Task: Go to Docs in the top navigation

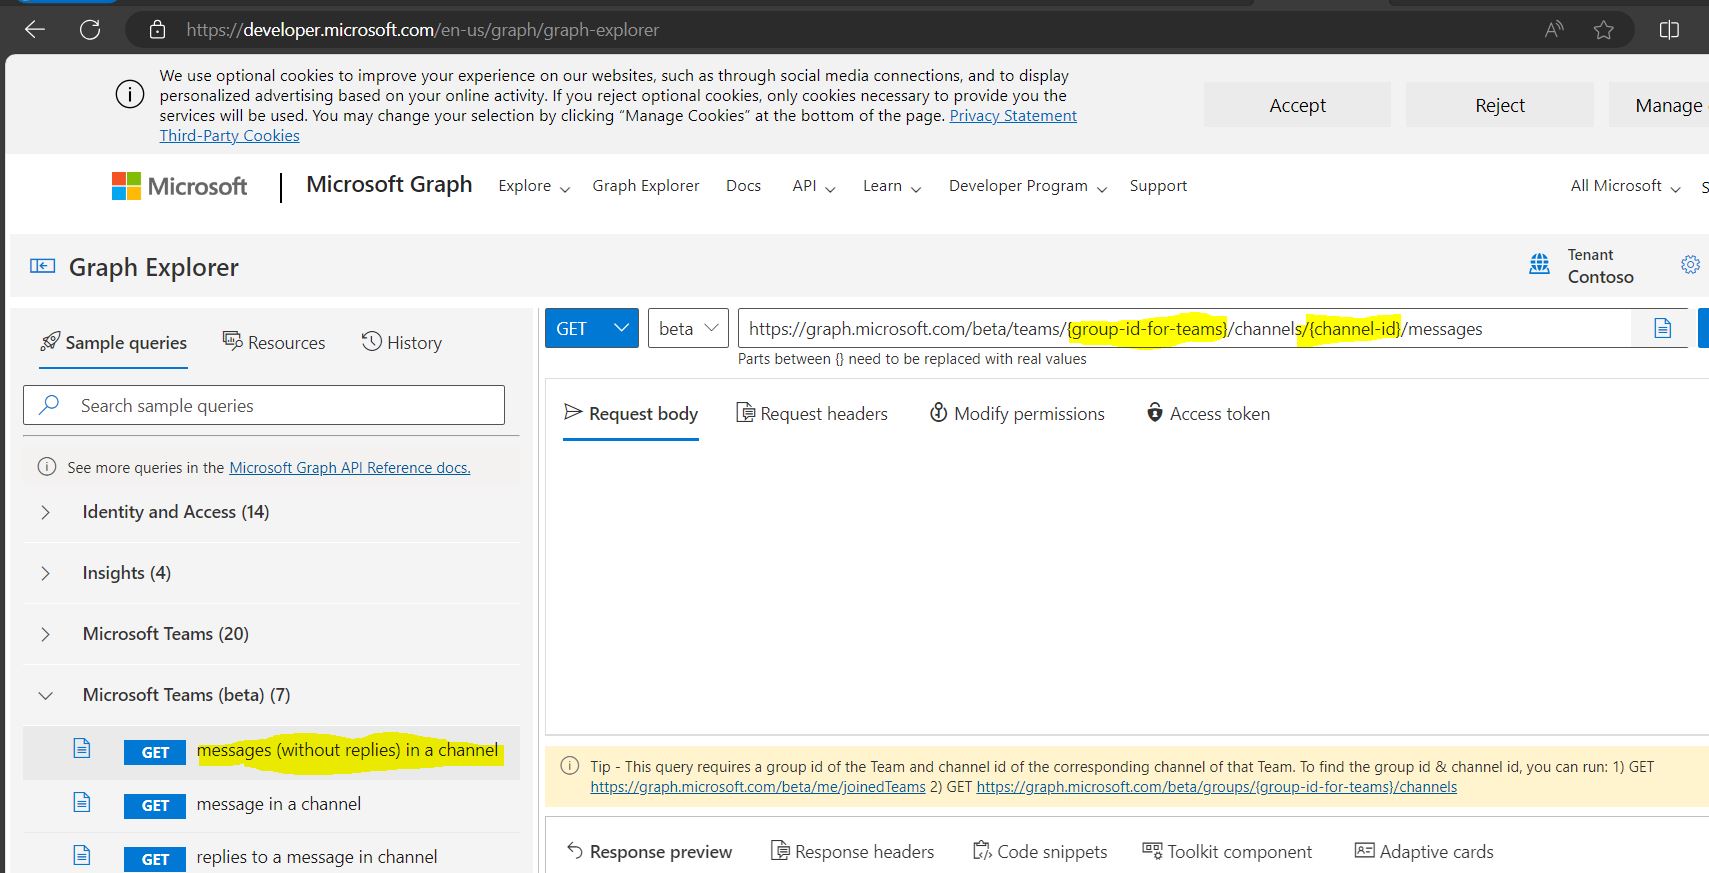Action: (743, 186)
